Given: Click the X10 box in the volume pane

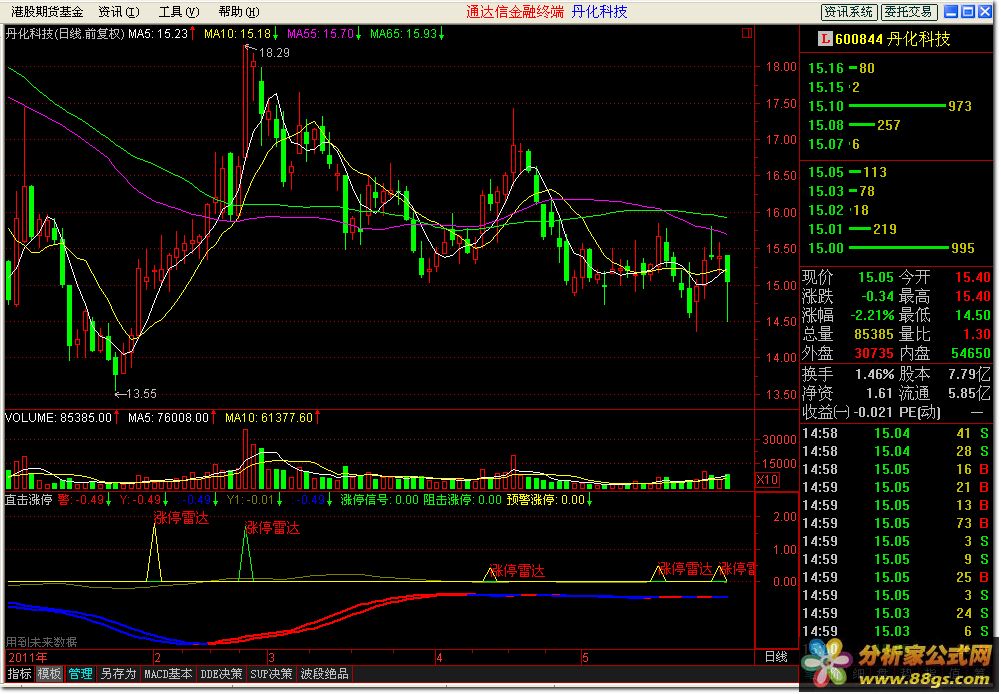Looking at the screenshot, I should [x=767, y=479].
